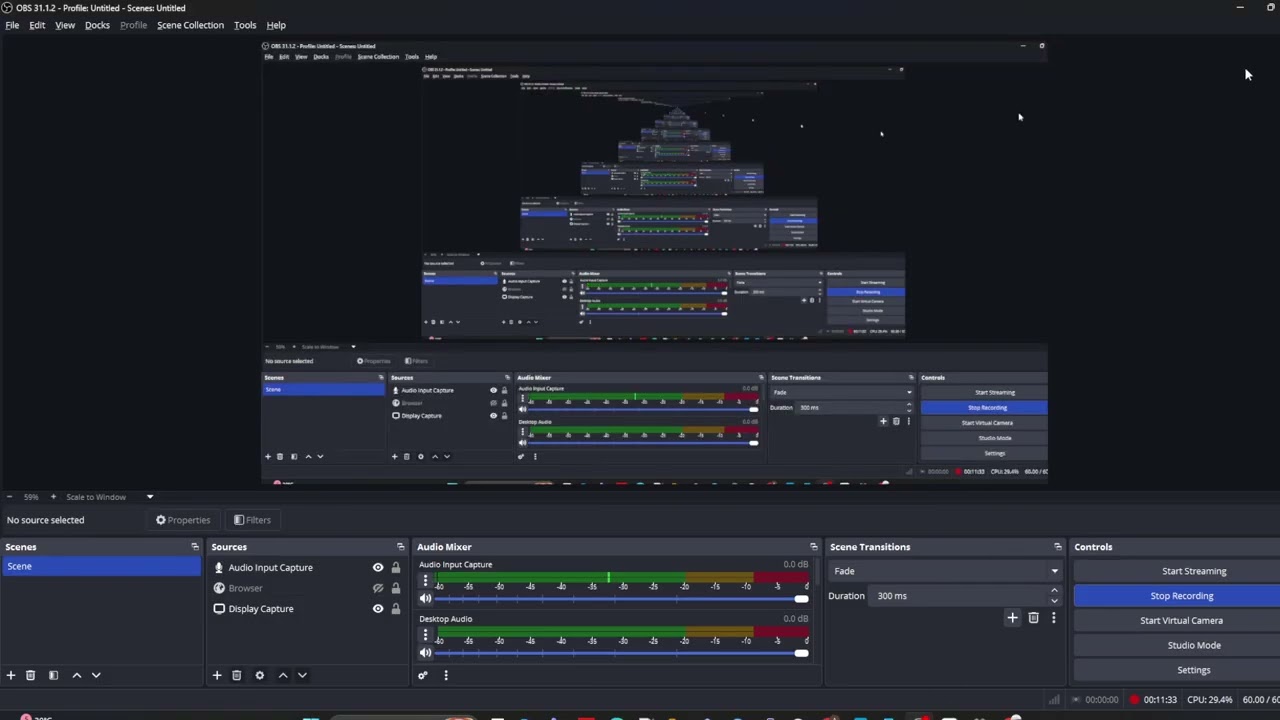Open advanced audio properties gears icon
The height and width of the screenshot is (720, 1280).
coord(423,675)
